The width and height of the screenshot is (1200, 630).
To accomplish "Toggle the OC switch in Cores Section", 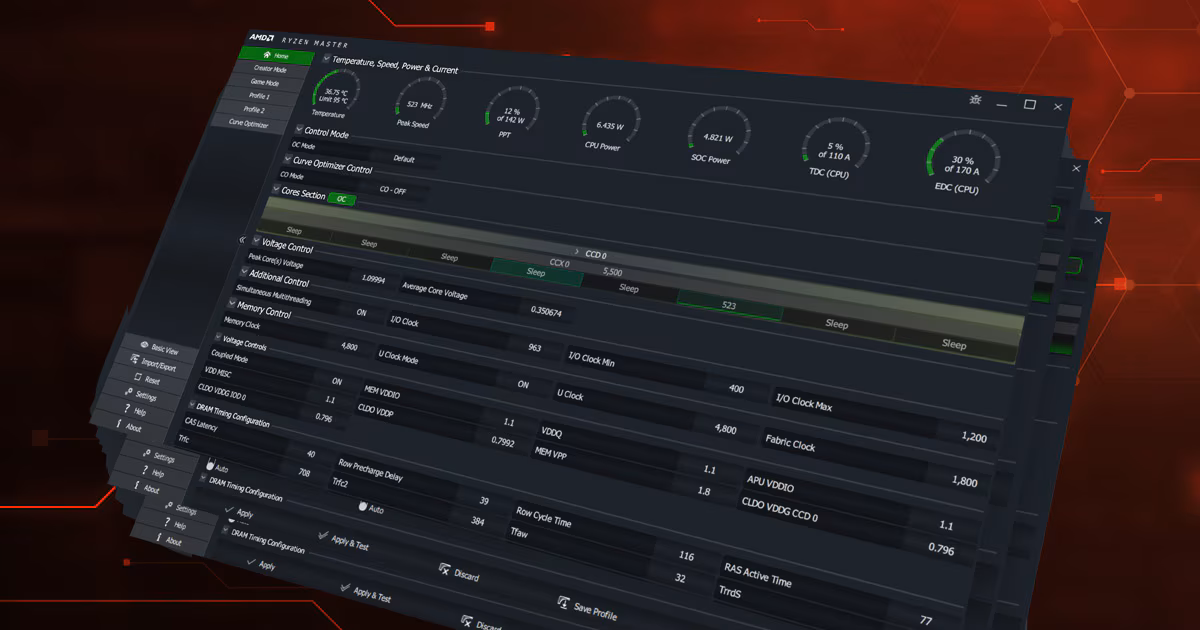I will tap(341, 198).
